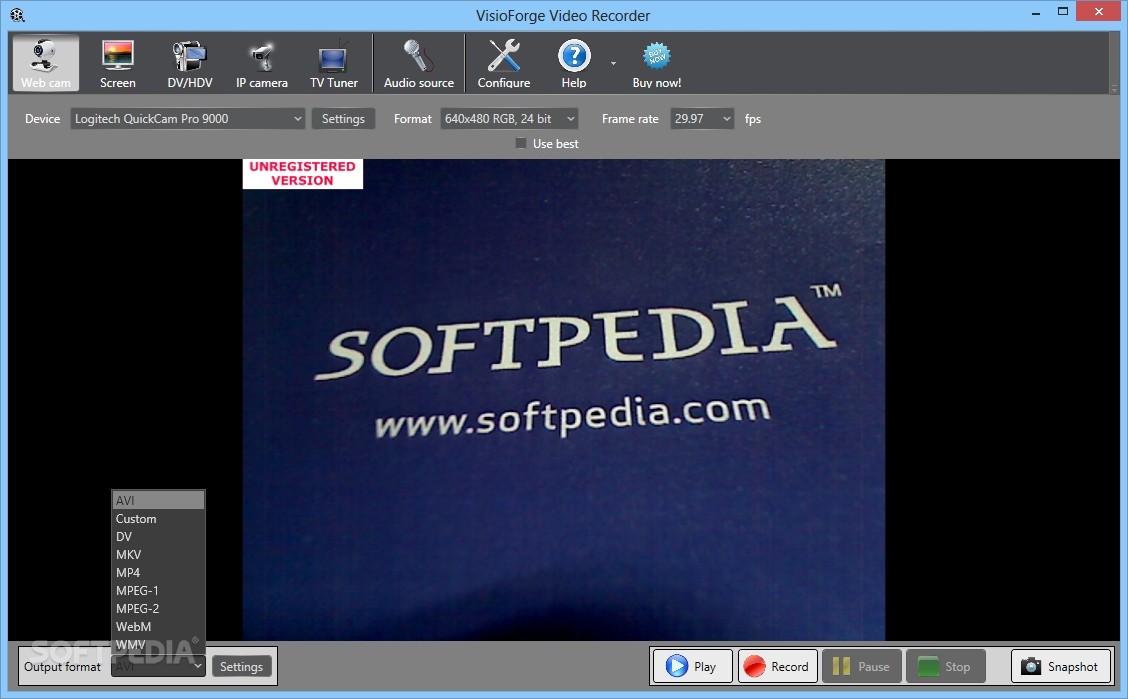Select the IP camera source
The height and width of the screenshot is (699, 1128).
pyautogui.click(x=262, y=63)
